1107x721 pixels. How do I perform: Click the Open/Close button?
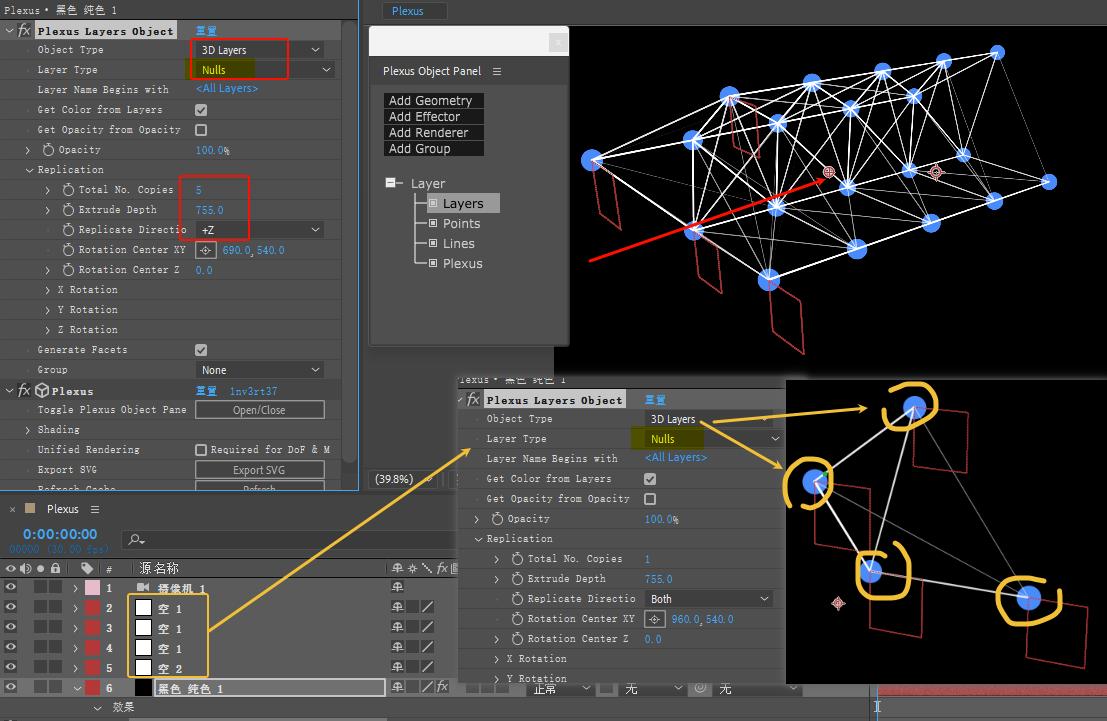pyautogui.click(x=260, y=410)
